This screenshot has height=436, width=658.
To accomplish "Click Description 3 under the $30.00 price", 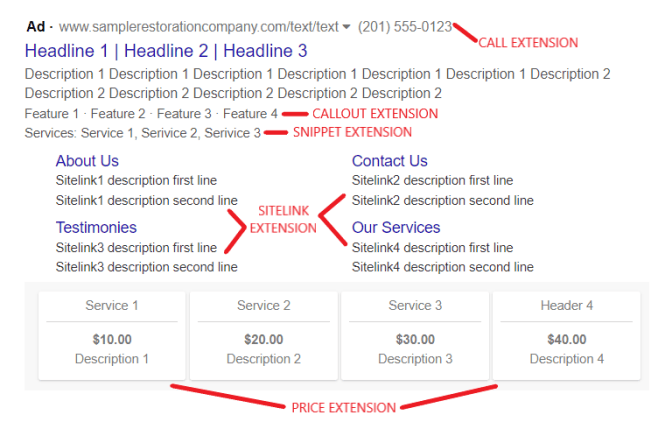I will [x=414, y=359].
